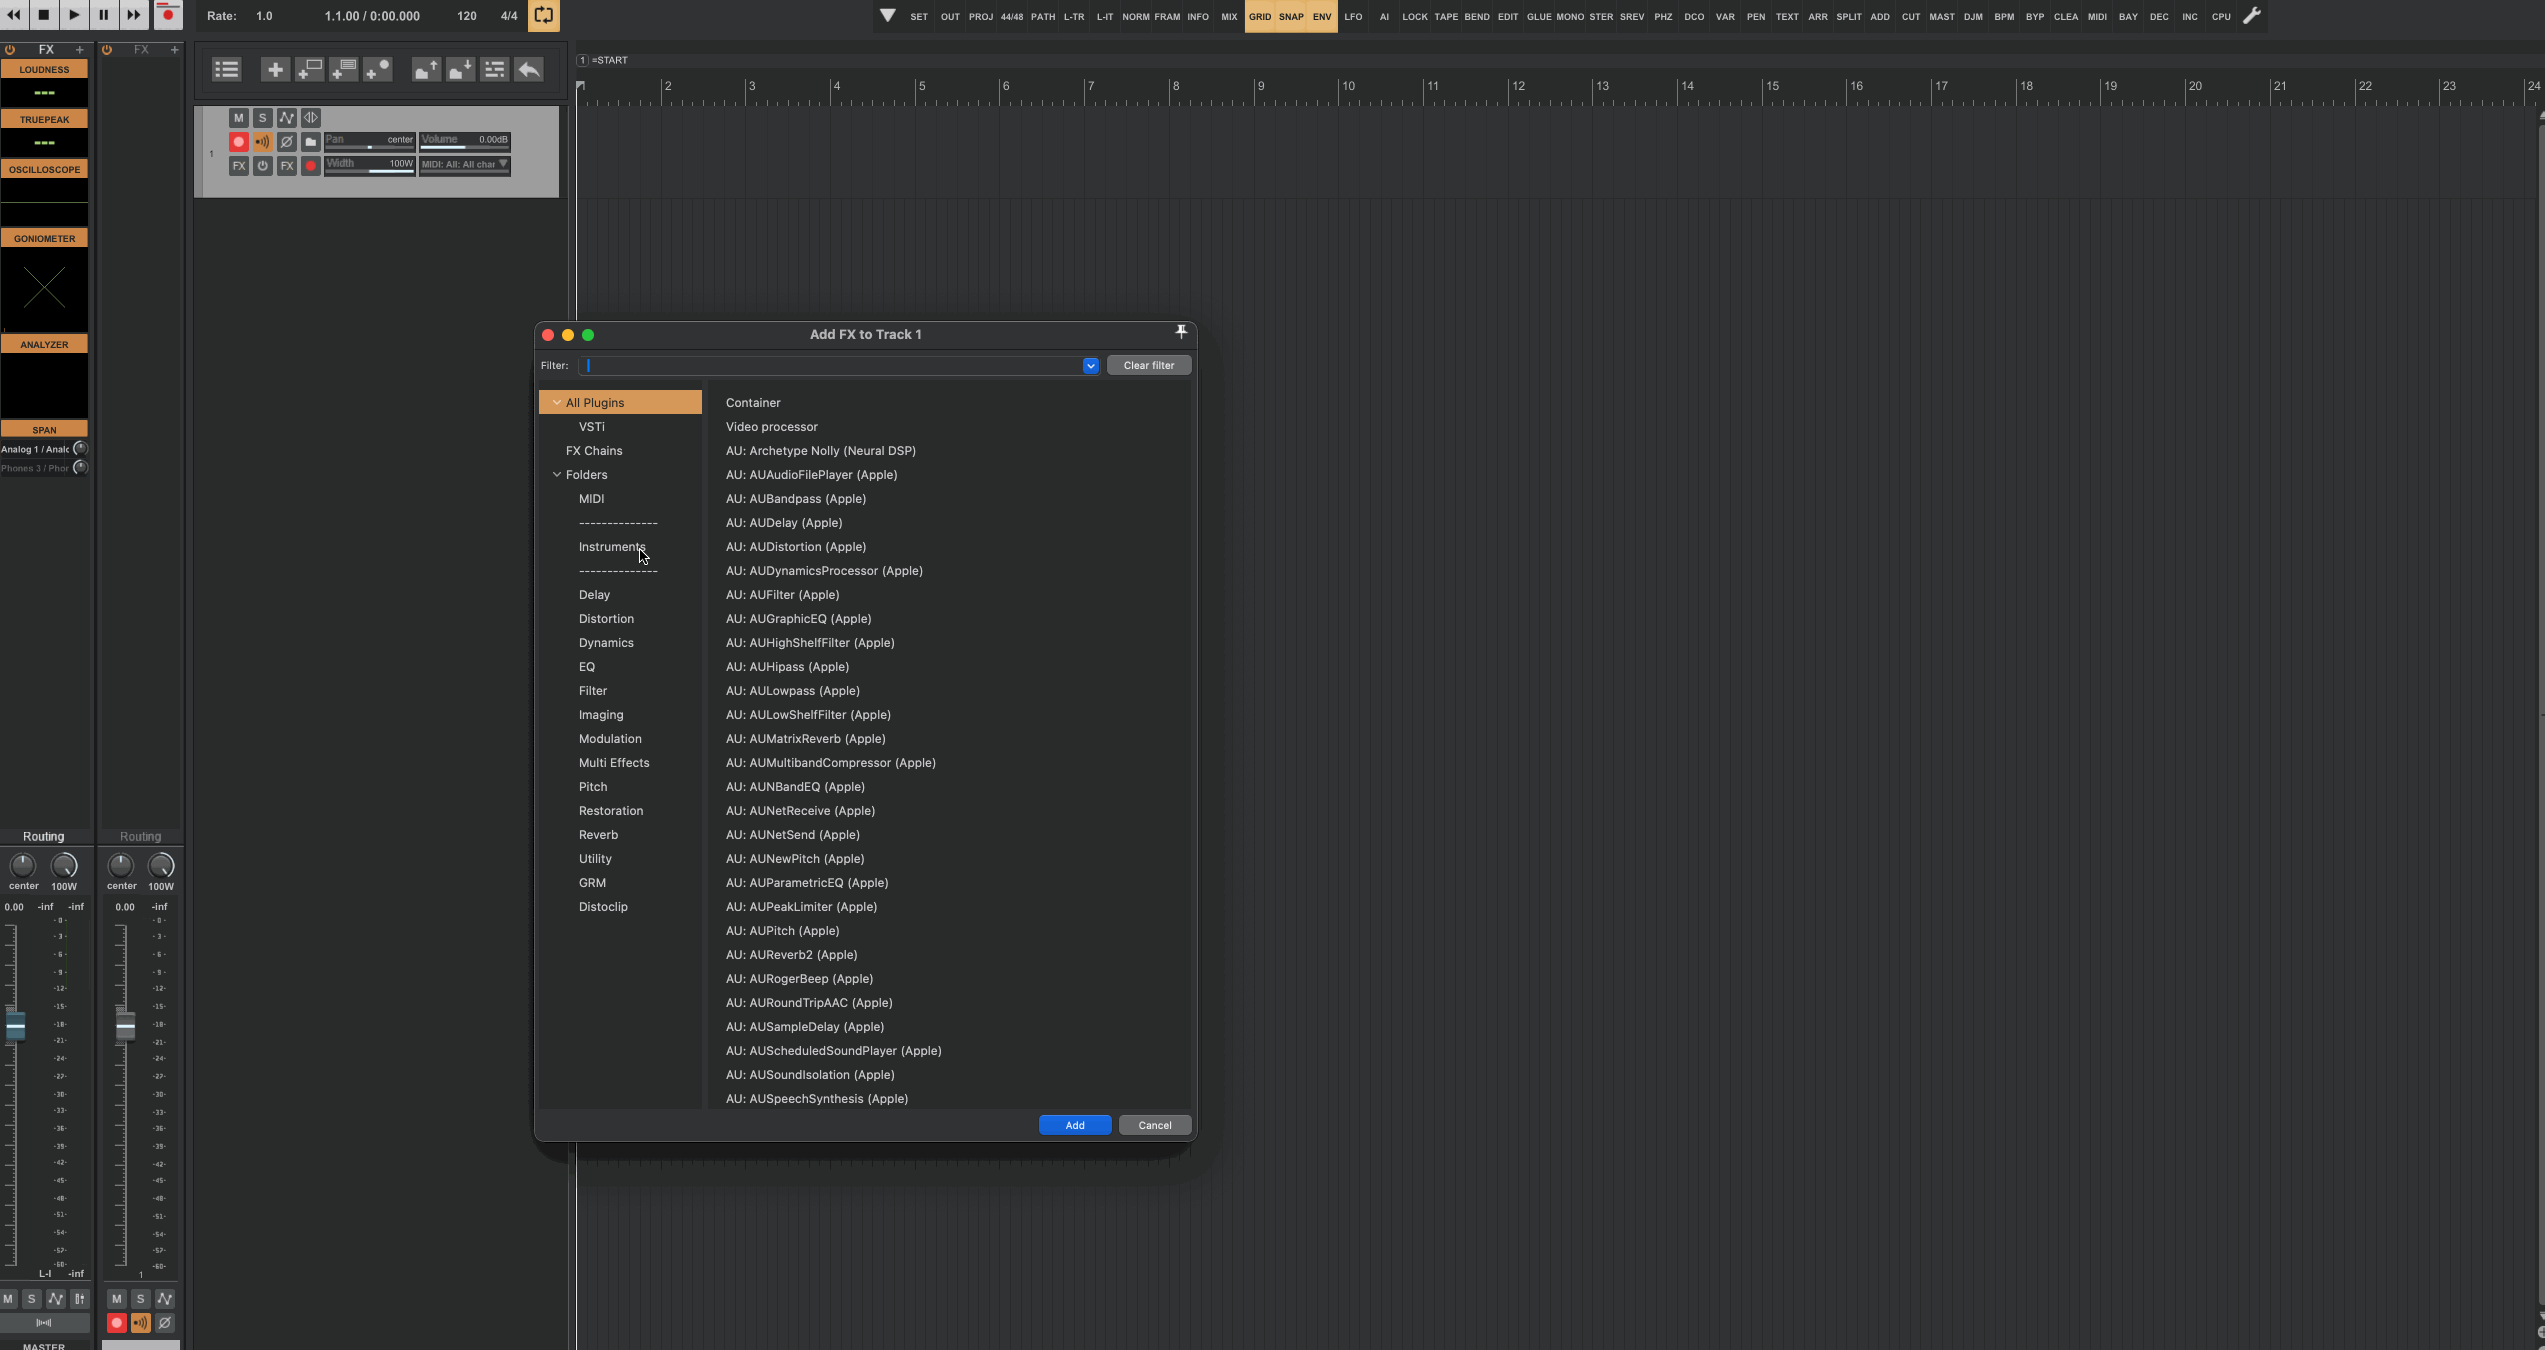
Task: Add FX with master strip plus icon
Action: pos(80,49)
